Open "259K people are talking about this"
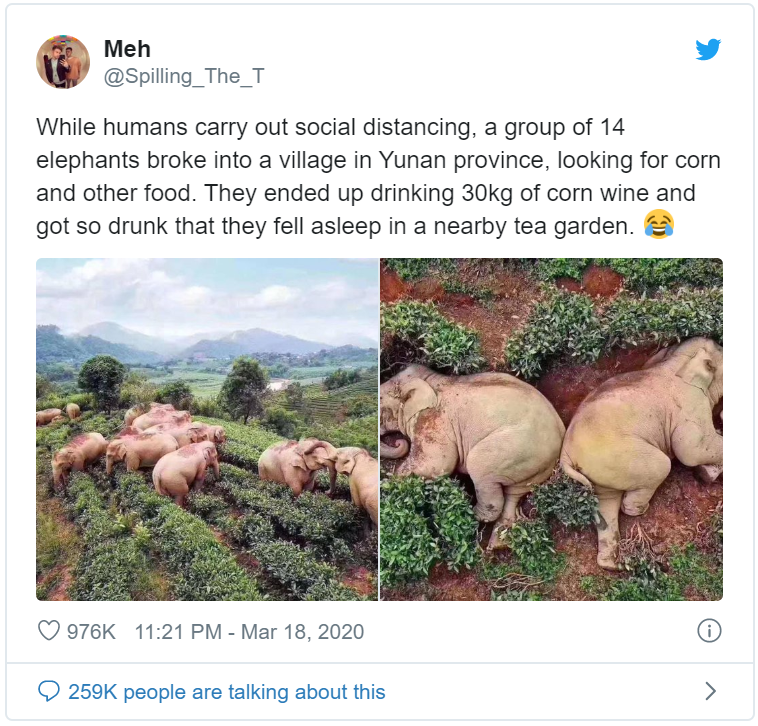Viewport: 758px width, 726px height. pos(227,692)
